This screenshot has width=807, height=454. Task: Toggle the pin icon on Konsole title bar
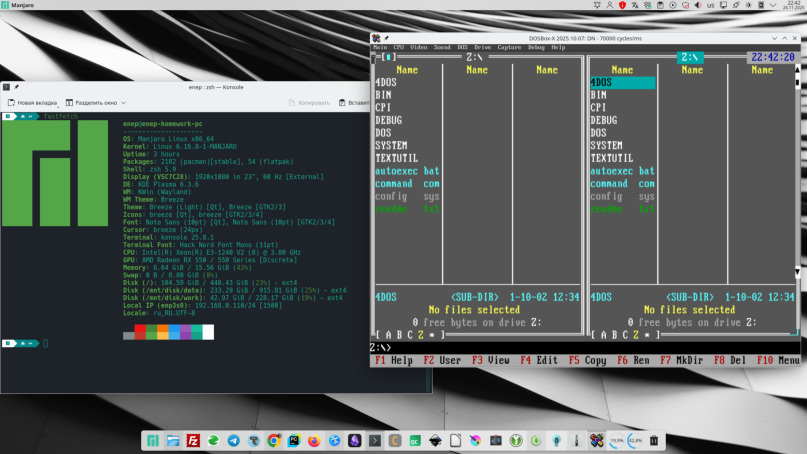[x=17, y=87]
